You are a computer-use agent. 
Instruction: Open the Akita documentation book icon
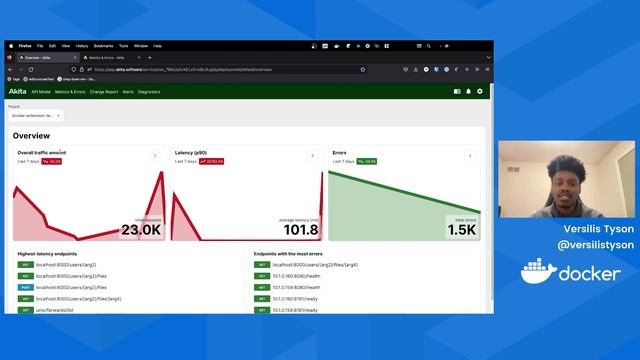point(457,91)
